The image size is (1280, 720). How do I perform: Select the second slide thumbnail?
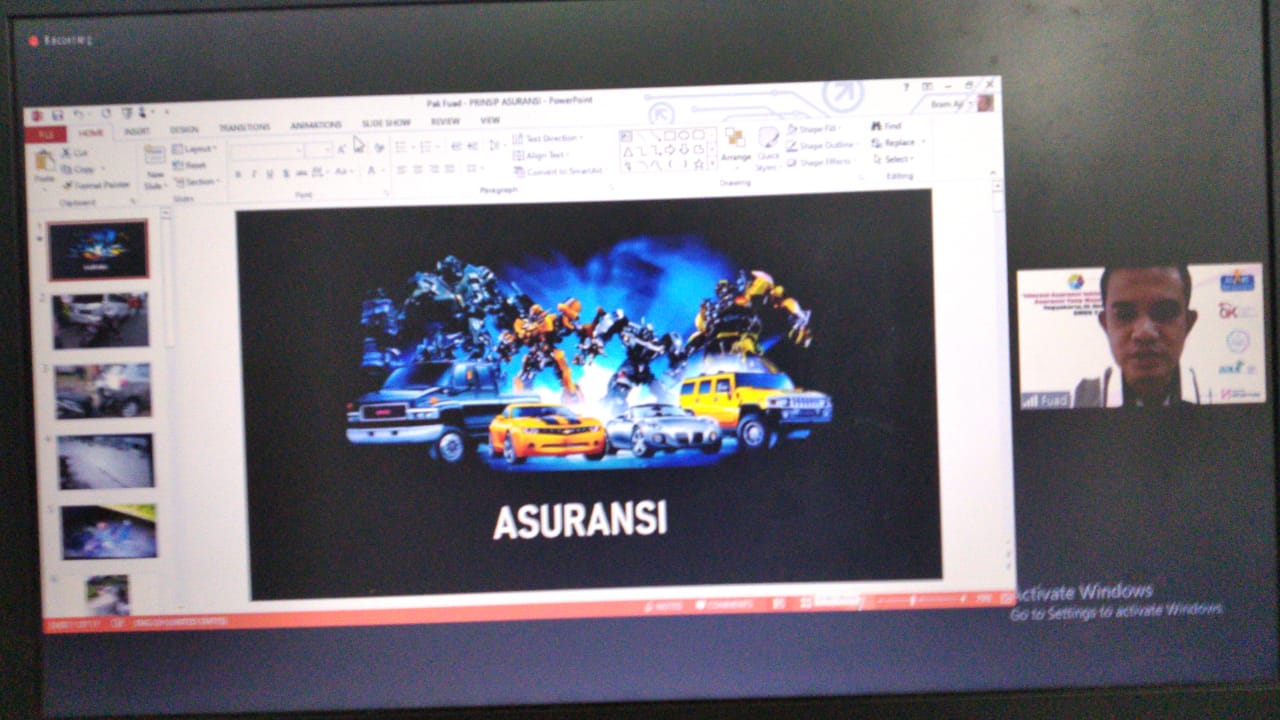(100, 320)
